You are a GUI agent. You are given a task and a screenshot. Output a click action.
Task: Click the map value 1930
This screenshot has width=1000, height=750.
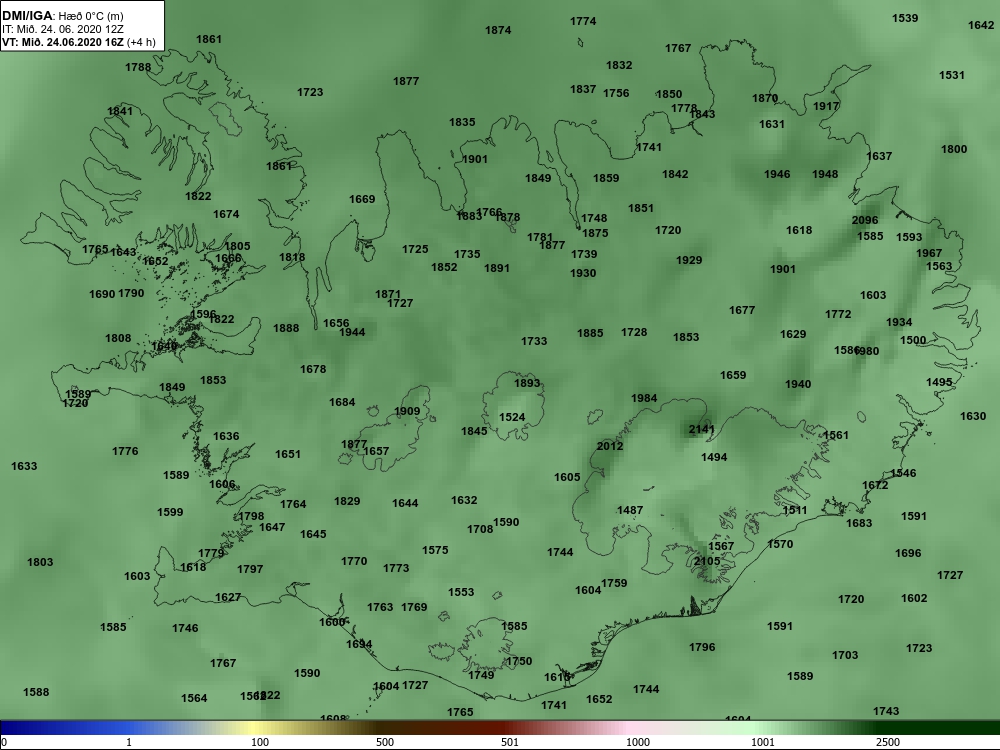click(x=584, y=273)
